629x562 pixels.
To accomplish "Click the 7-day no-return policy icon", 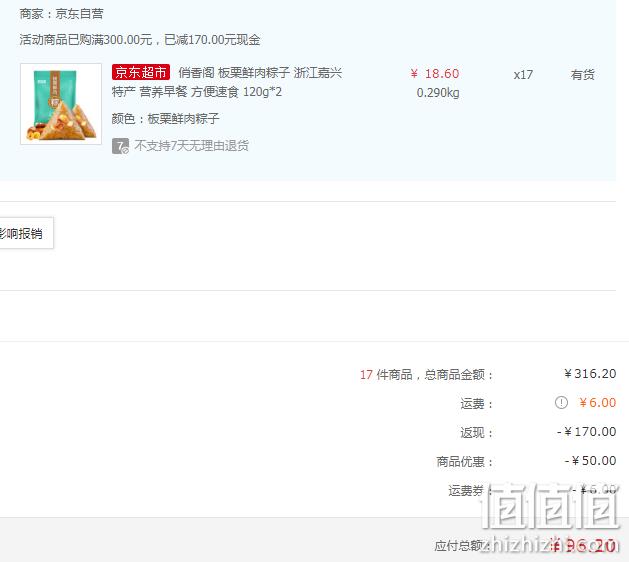I will 120,146.
